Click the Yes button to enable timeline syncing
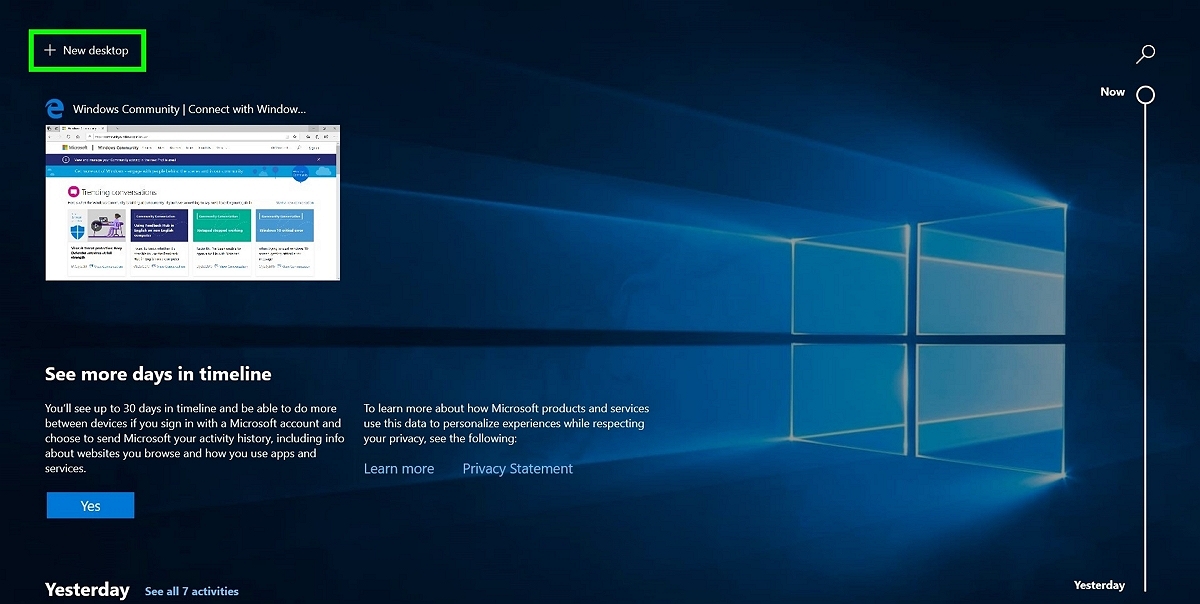 [x=89, y=505]
